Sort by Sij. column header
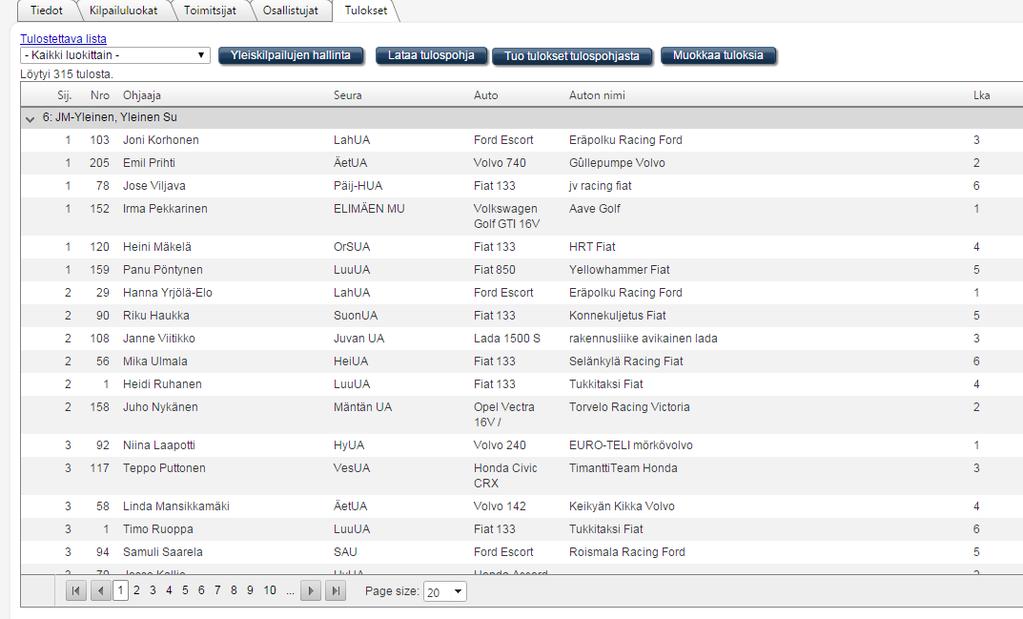The width and height of the screenshot is (1023, 619). pyautogui.click(x=64, y=95)
